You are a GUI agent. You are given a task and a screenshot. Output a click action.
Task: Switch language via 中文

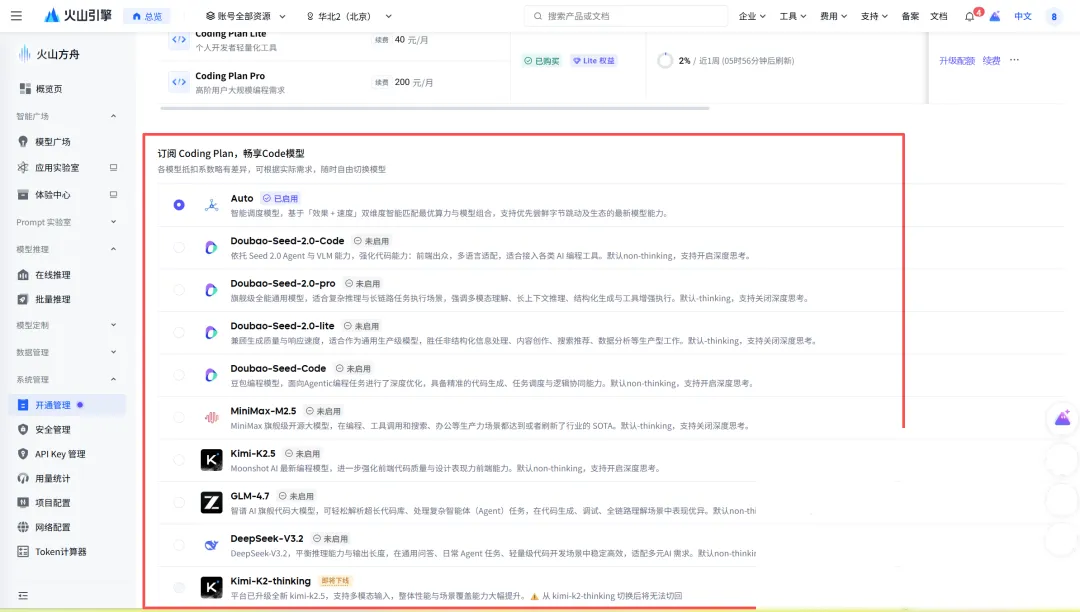pyautogui.click(x=1023, y=16)
